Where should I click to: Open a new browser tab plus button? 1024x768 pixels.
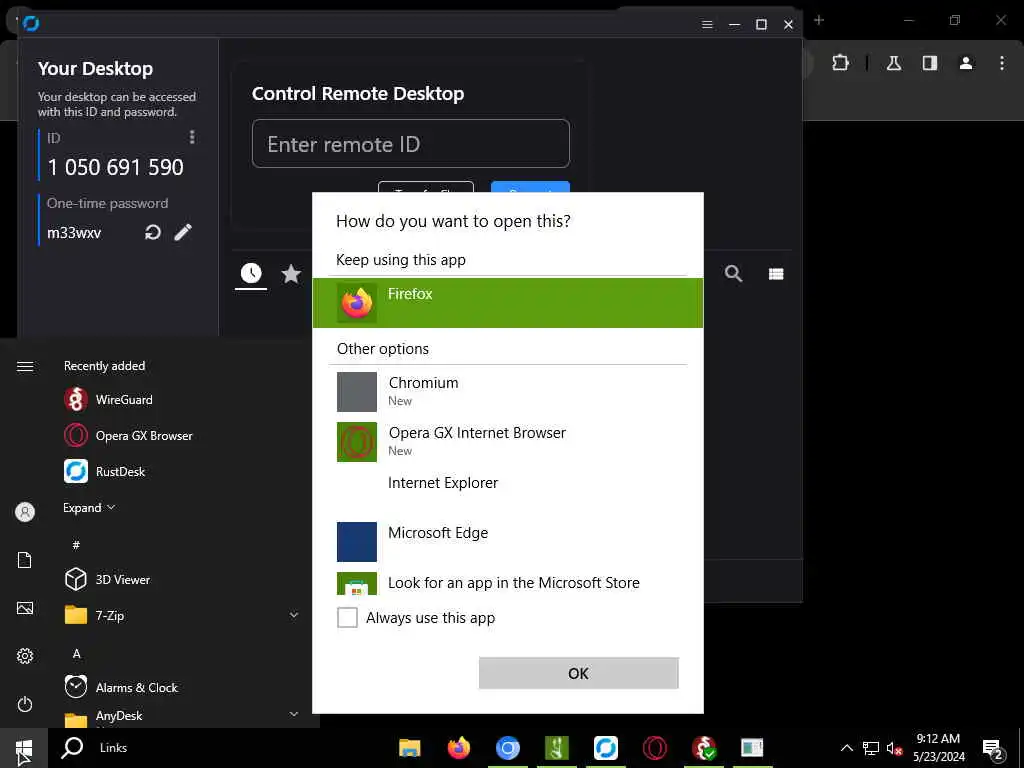819,20
